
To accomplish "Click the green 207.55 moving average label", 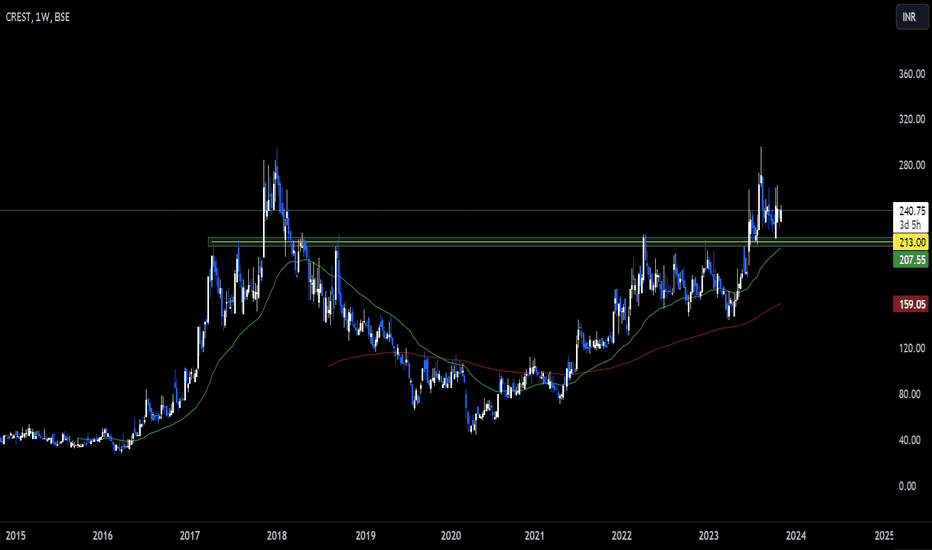I will coord(911,260).
